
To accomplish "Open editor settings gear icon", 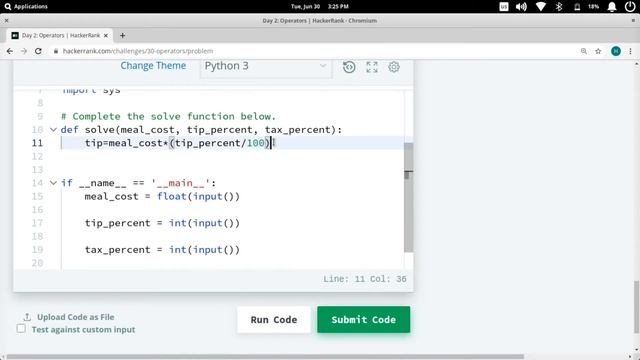I will [394, 67].
